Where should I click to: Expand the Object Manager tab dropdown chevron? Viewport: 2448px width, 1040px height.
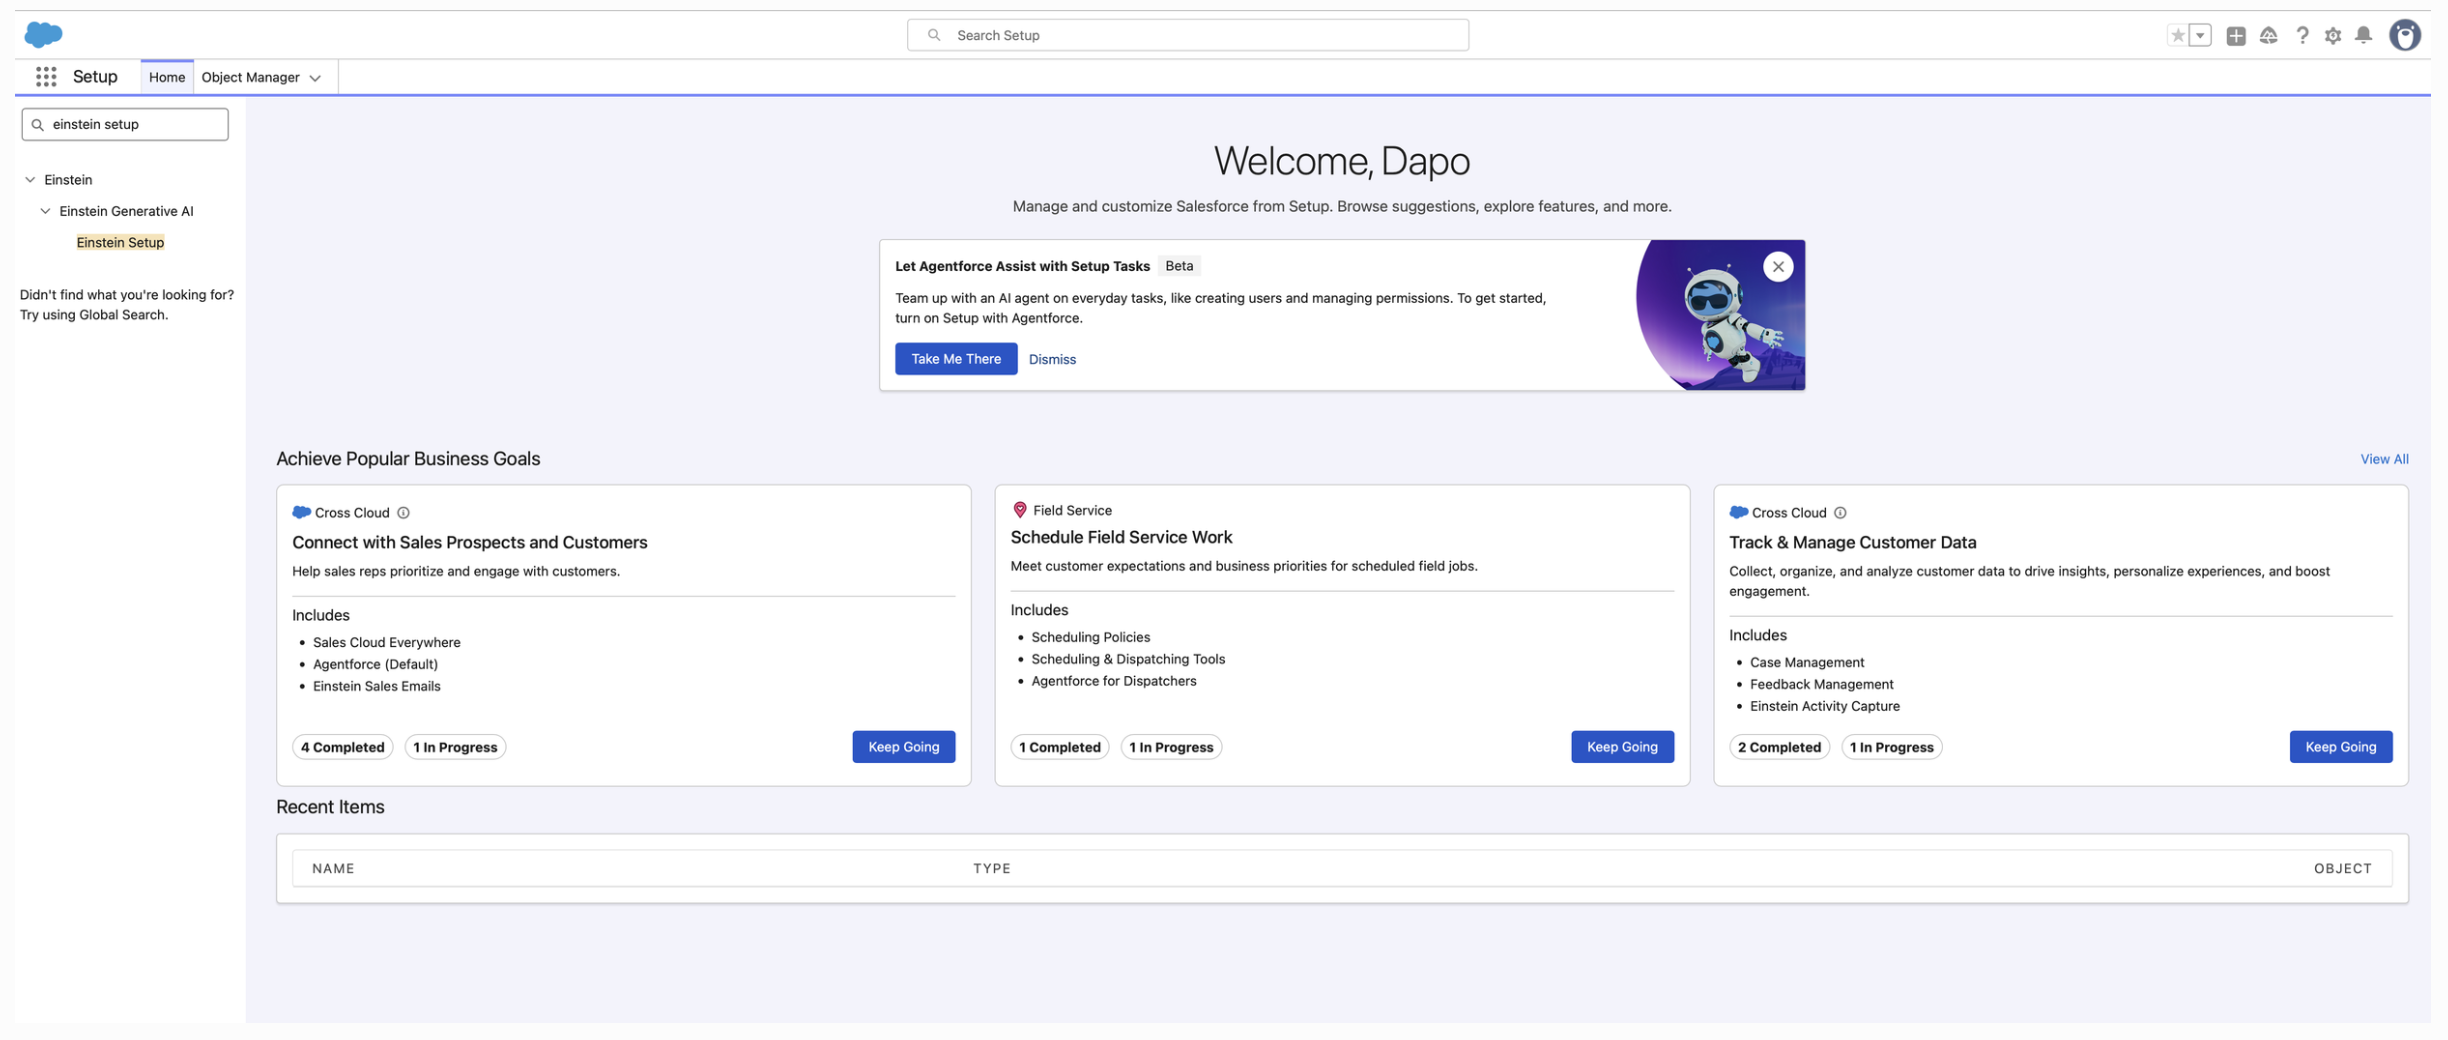click(x=315, y=78)
